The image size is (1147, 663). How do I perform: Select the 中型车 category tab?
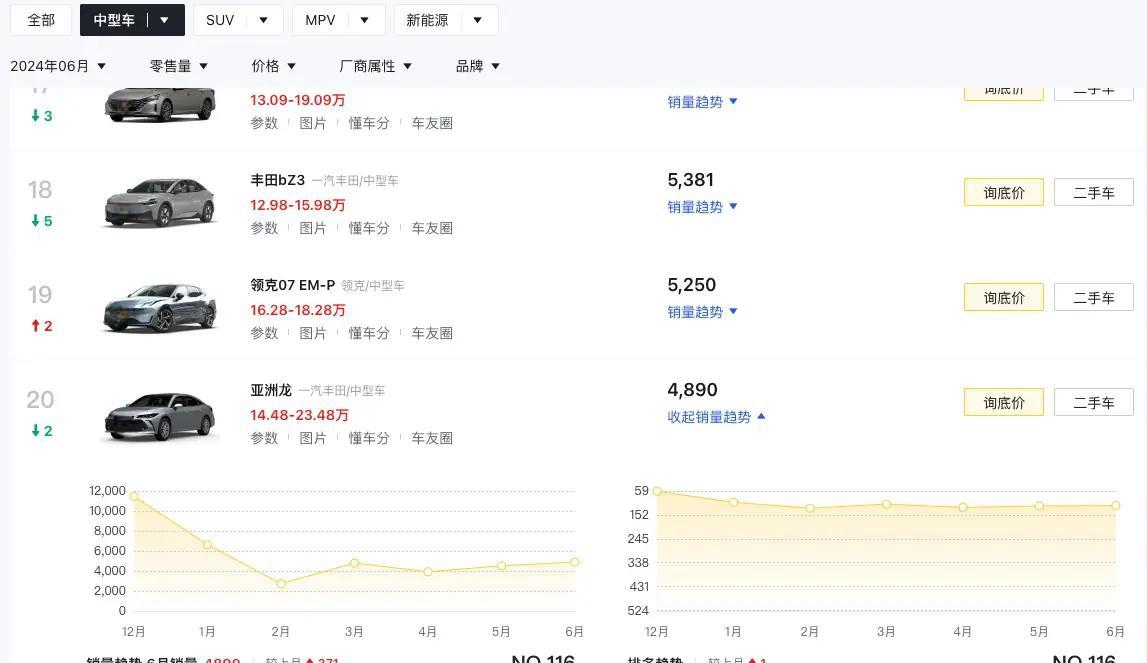tap(114, 20)
